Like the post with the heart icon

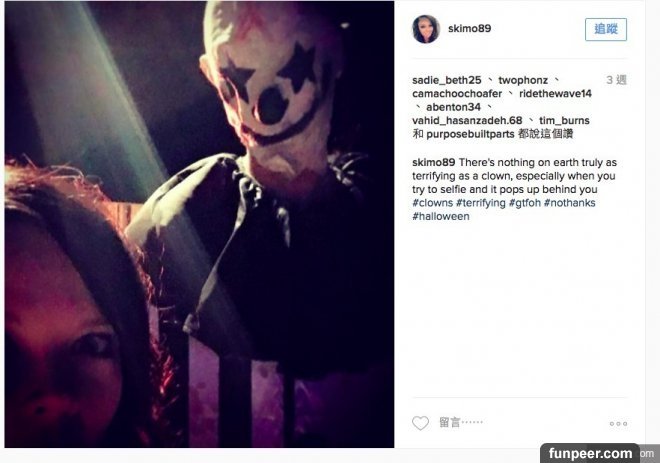click(420, 423)
